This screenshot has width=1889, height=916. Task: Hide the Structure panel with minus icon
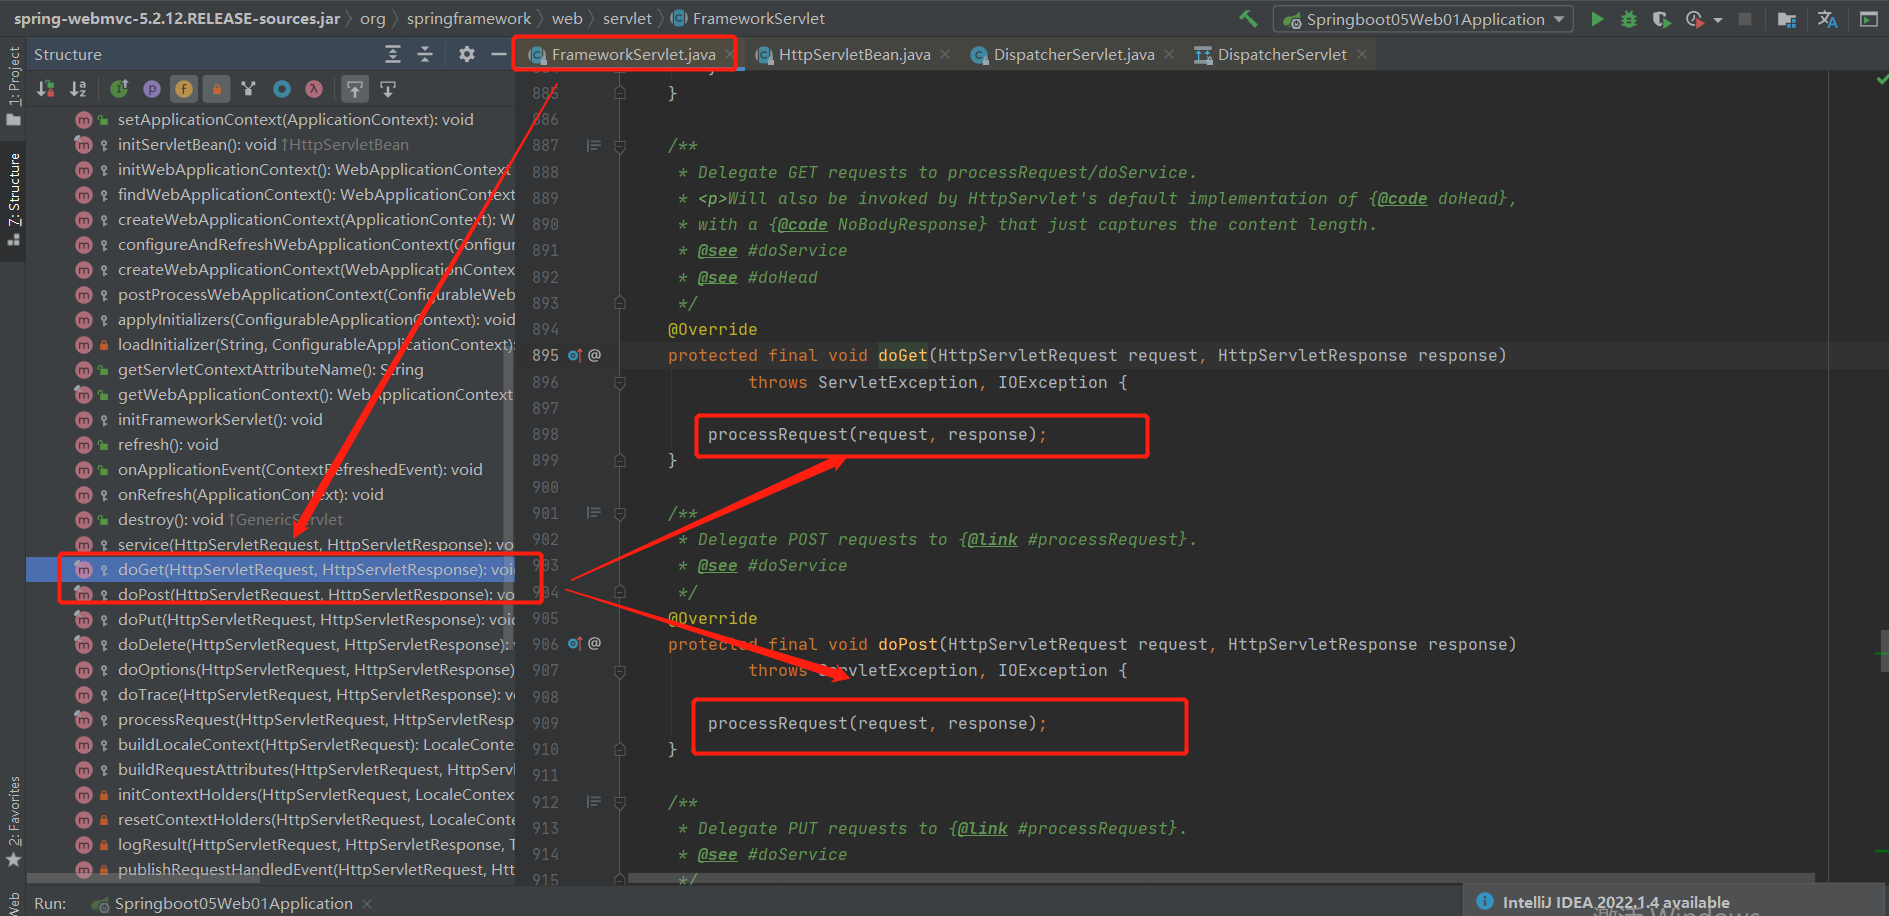pos(499,54)
